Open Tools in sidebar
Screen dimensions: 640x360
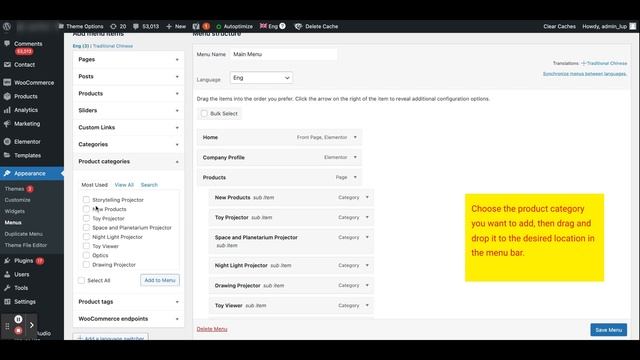click(x=21, y=288)
